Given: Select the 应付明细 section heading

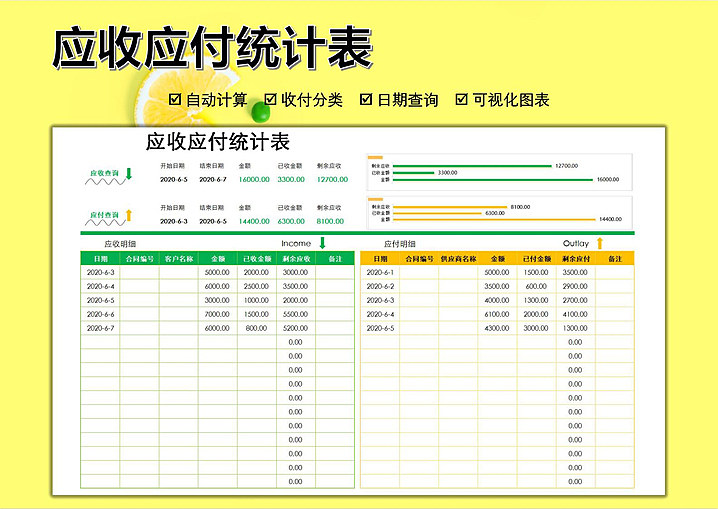Looking at the screenshot, I should click(400, 244).
